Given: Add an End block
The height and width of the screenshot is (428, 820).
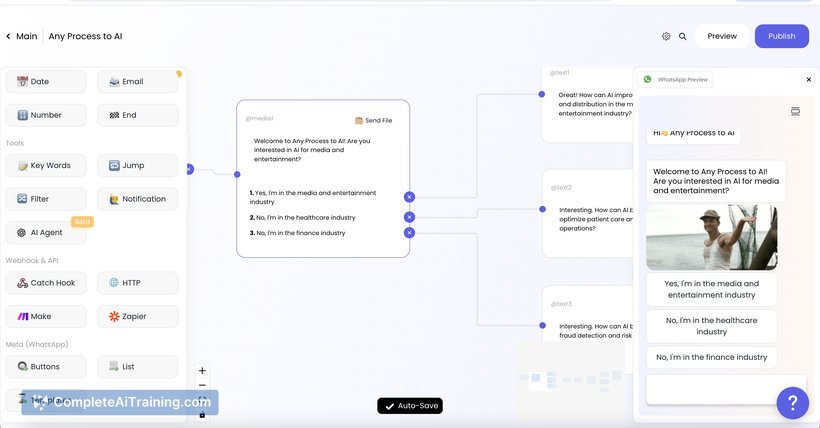Looking at the screenshot, I should [138, 115].
